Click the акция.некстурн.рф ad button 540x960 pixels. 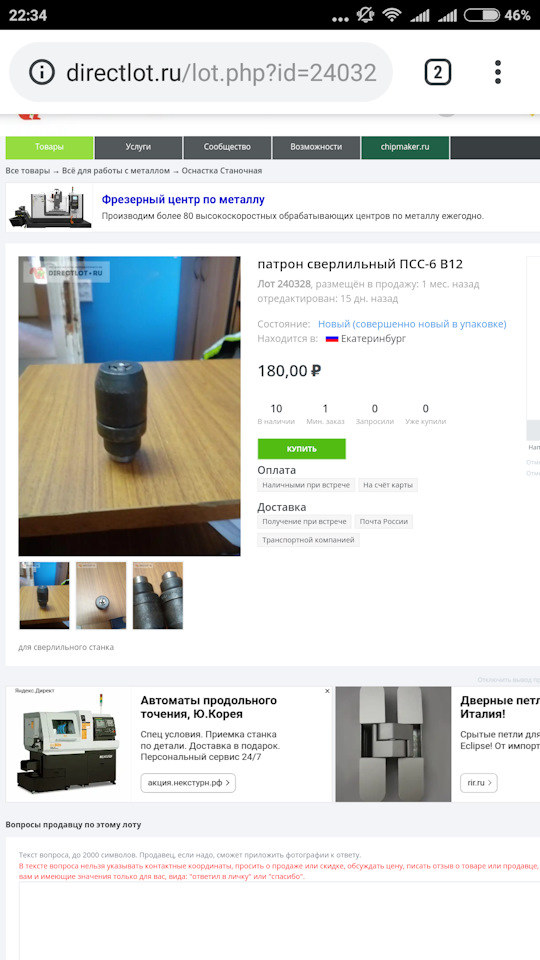[188, 782]
